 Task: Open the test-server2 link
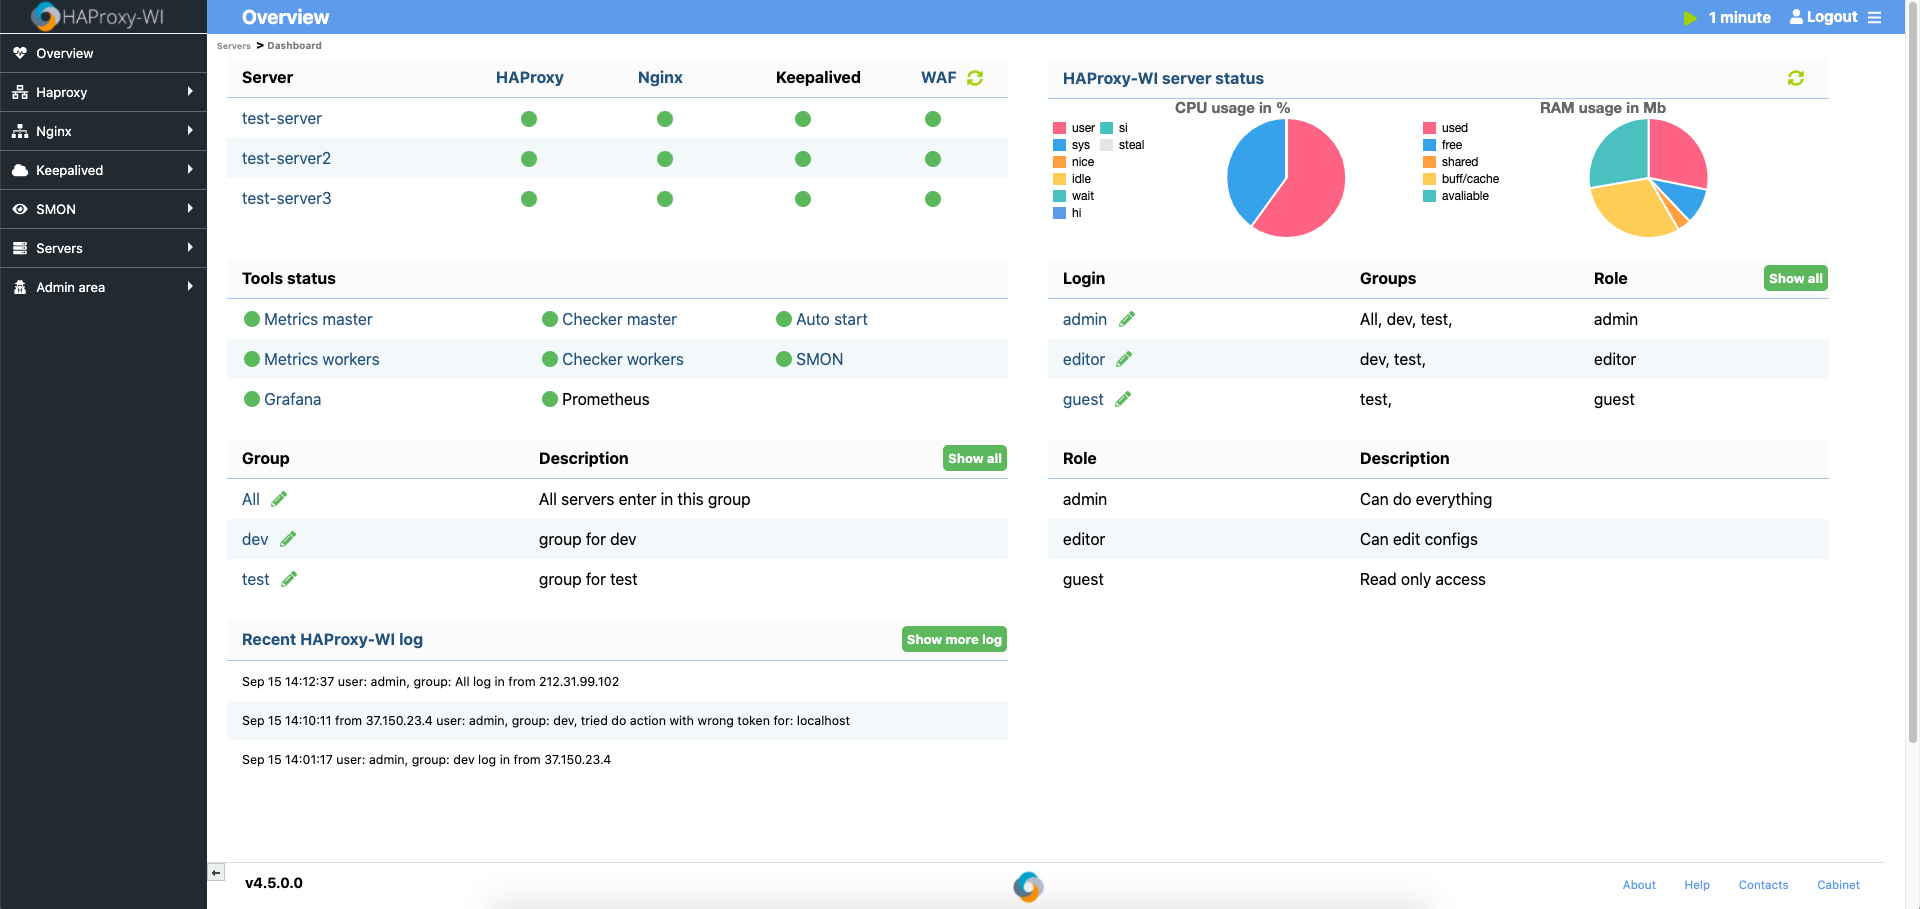click(286, 158)
